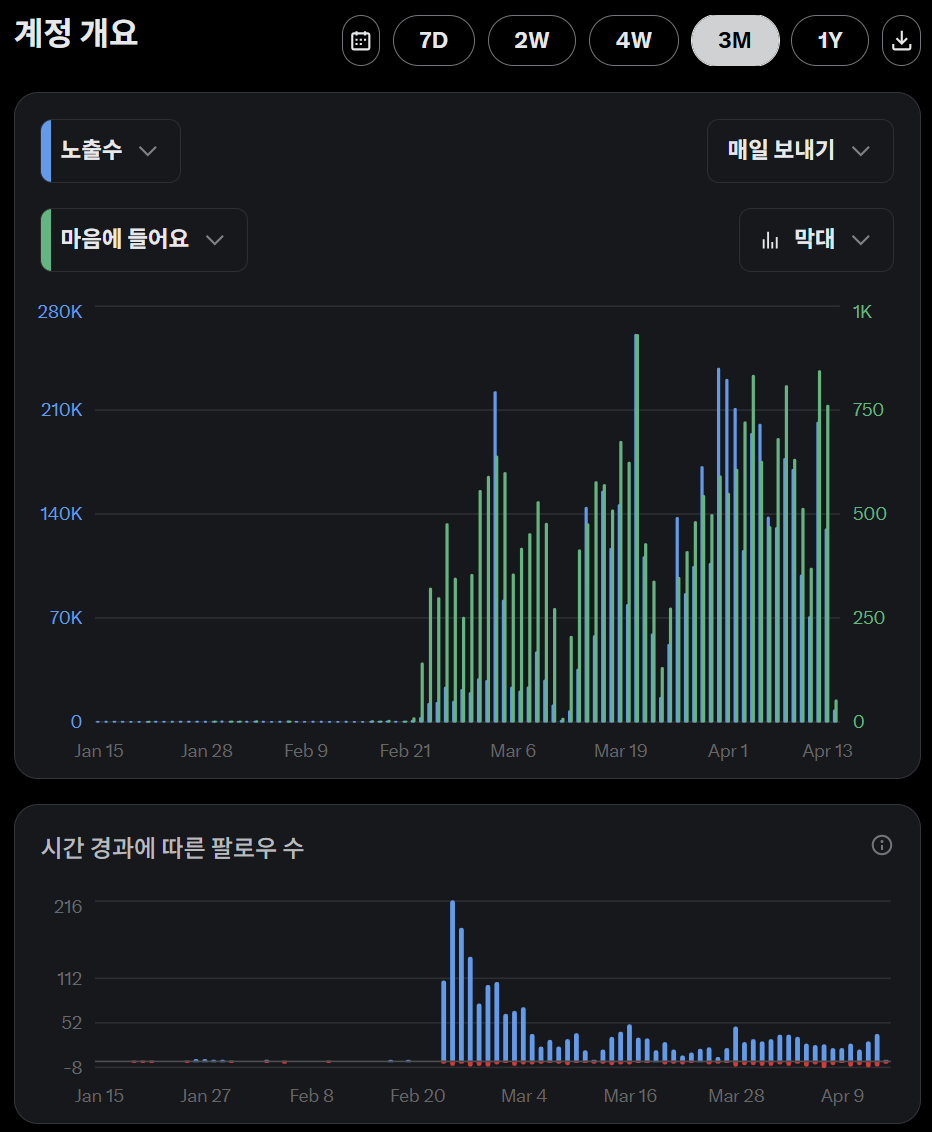Click the green 1K axis label
932x1132 pixels.
(x=862, y=312)
